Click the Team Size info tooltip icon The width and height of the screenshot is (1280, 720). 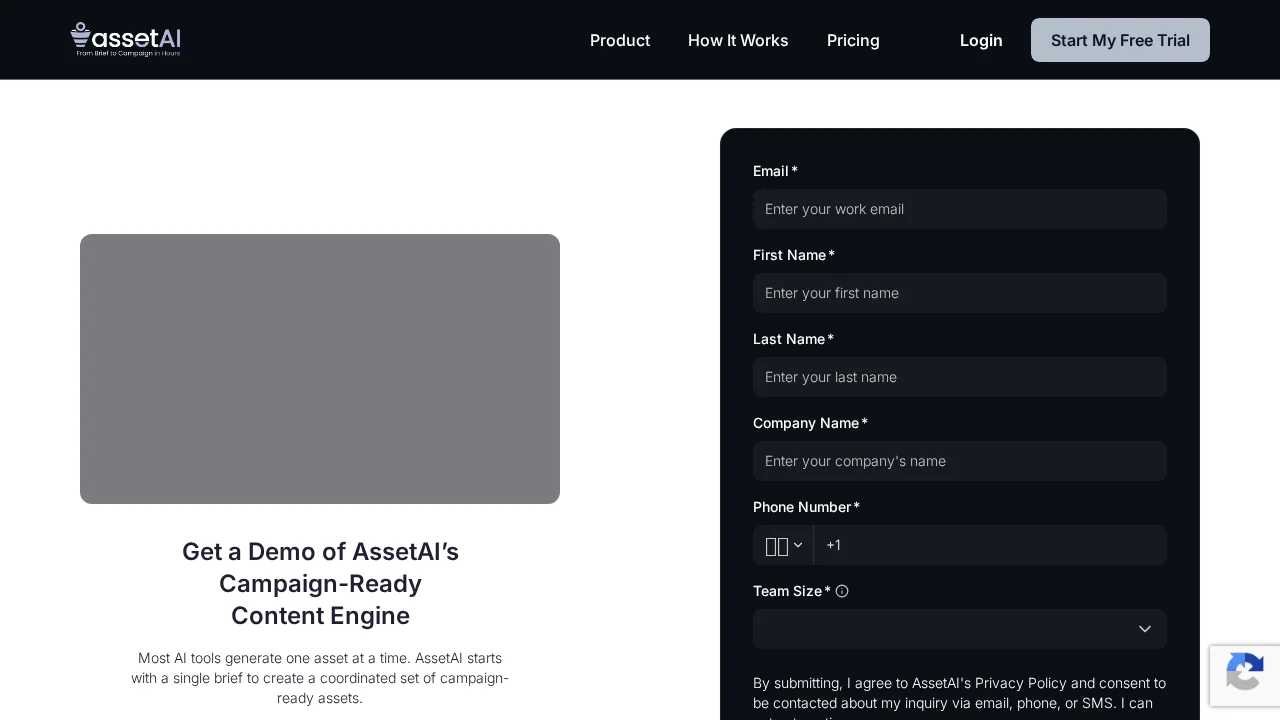pyautogui.click(x=842, y=591)
